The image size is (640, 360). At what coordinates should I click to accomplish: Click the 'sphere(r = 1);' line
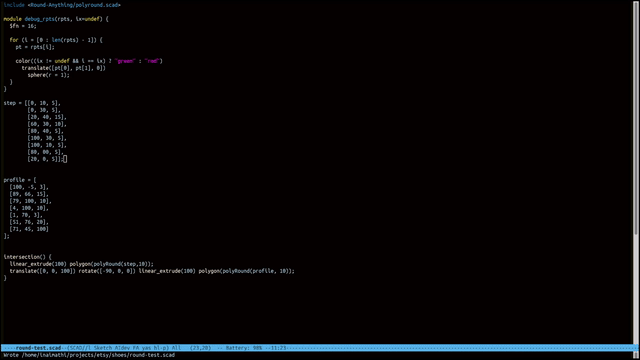click(x=49, y=75)
